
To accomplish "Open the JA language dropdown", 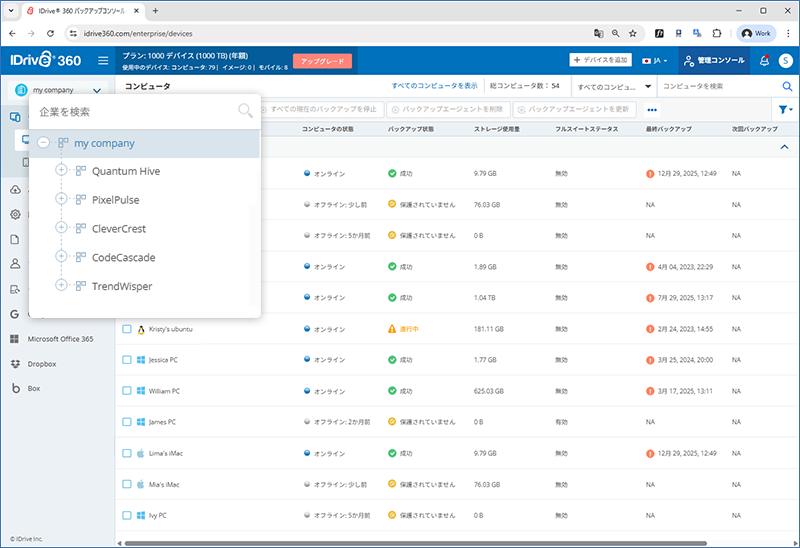I will [x=655, y=61].
